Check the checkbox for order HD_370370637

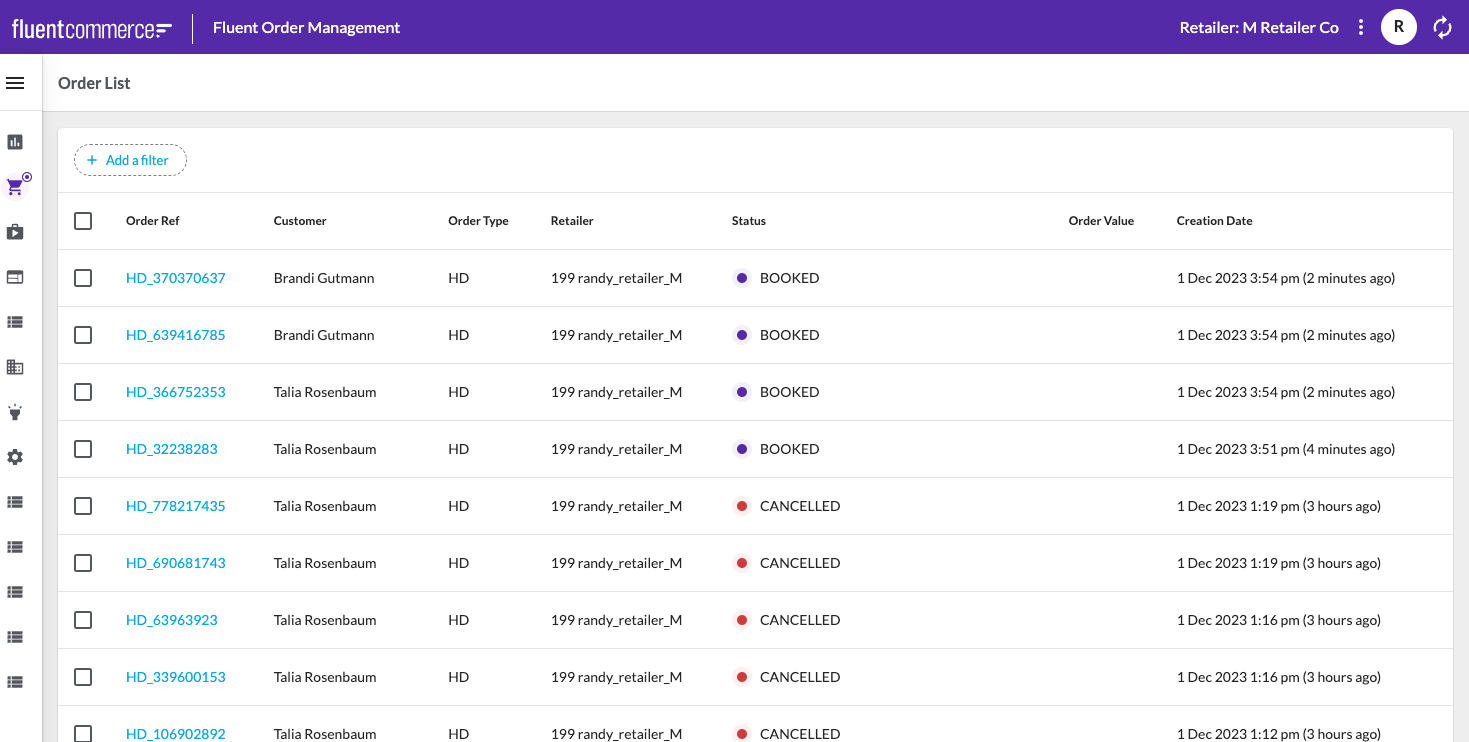(83, 278)
